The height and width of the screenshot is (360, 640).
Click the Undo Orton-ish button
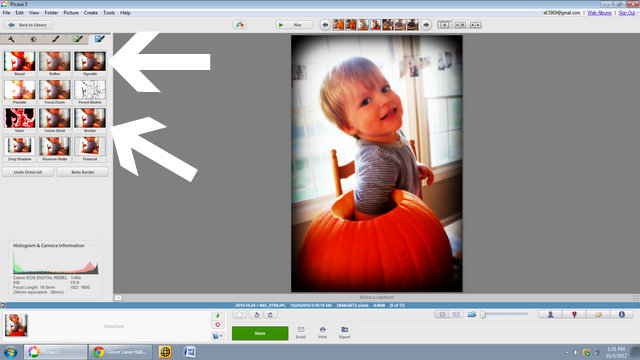[x=28, y=172]
